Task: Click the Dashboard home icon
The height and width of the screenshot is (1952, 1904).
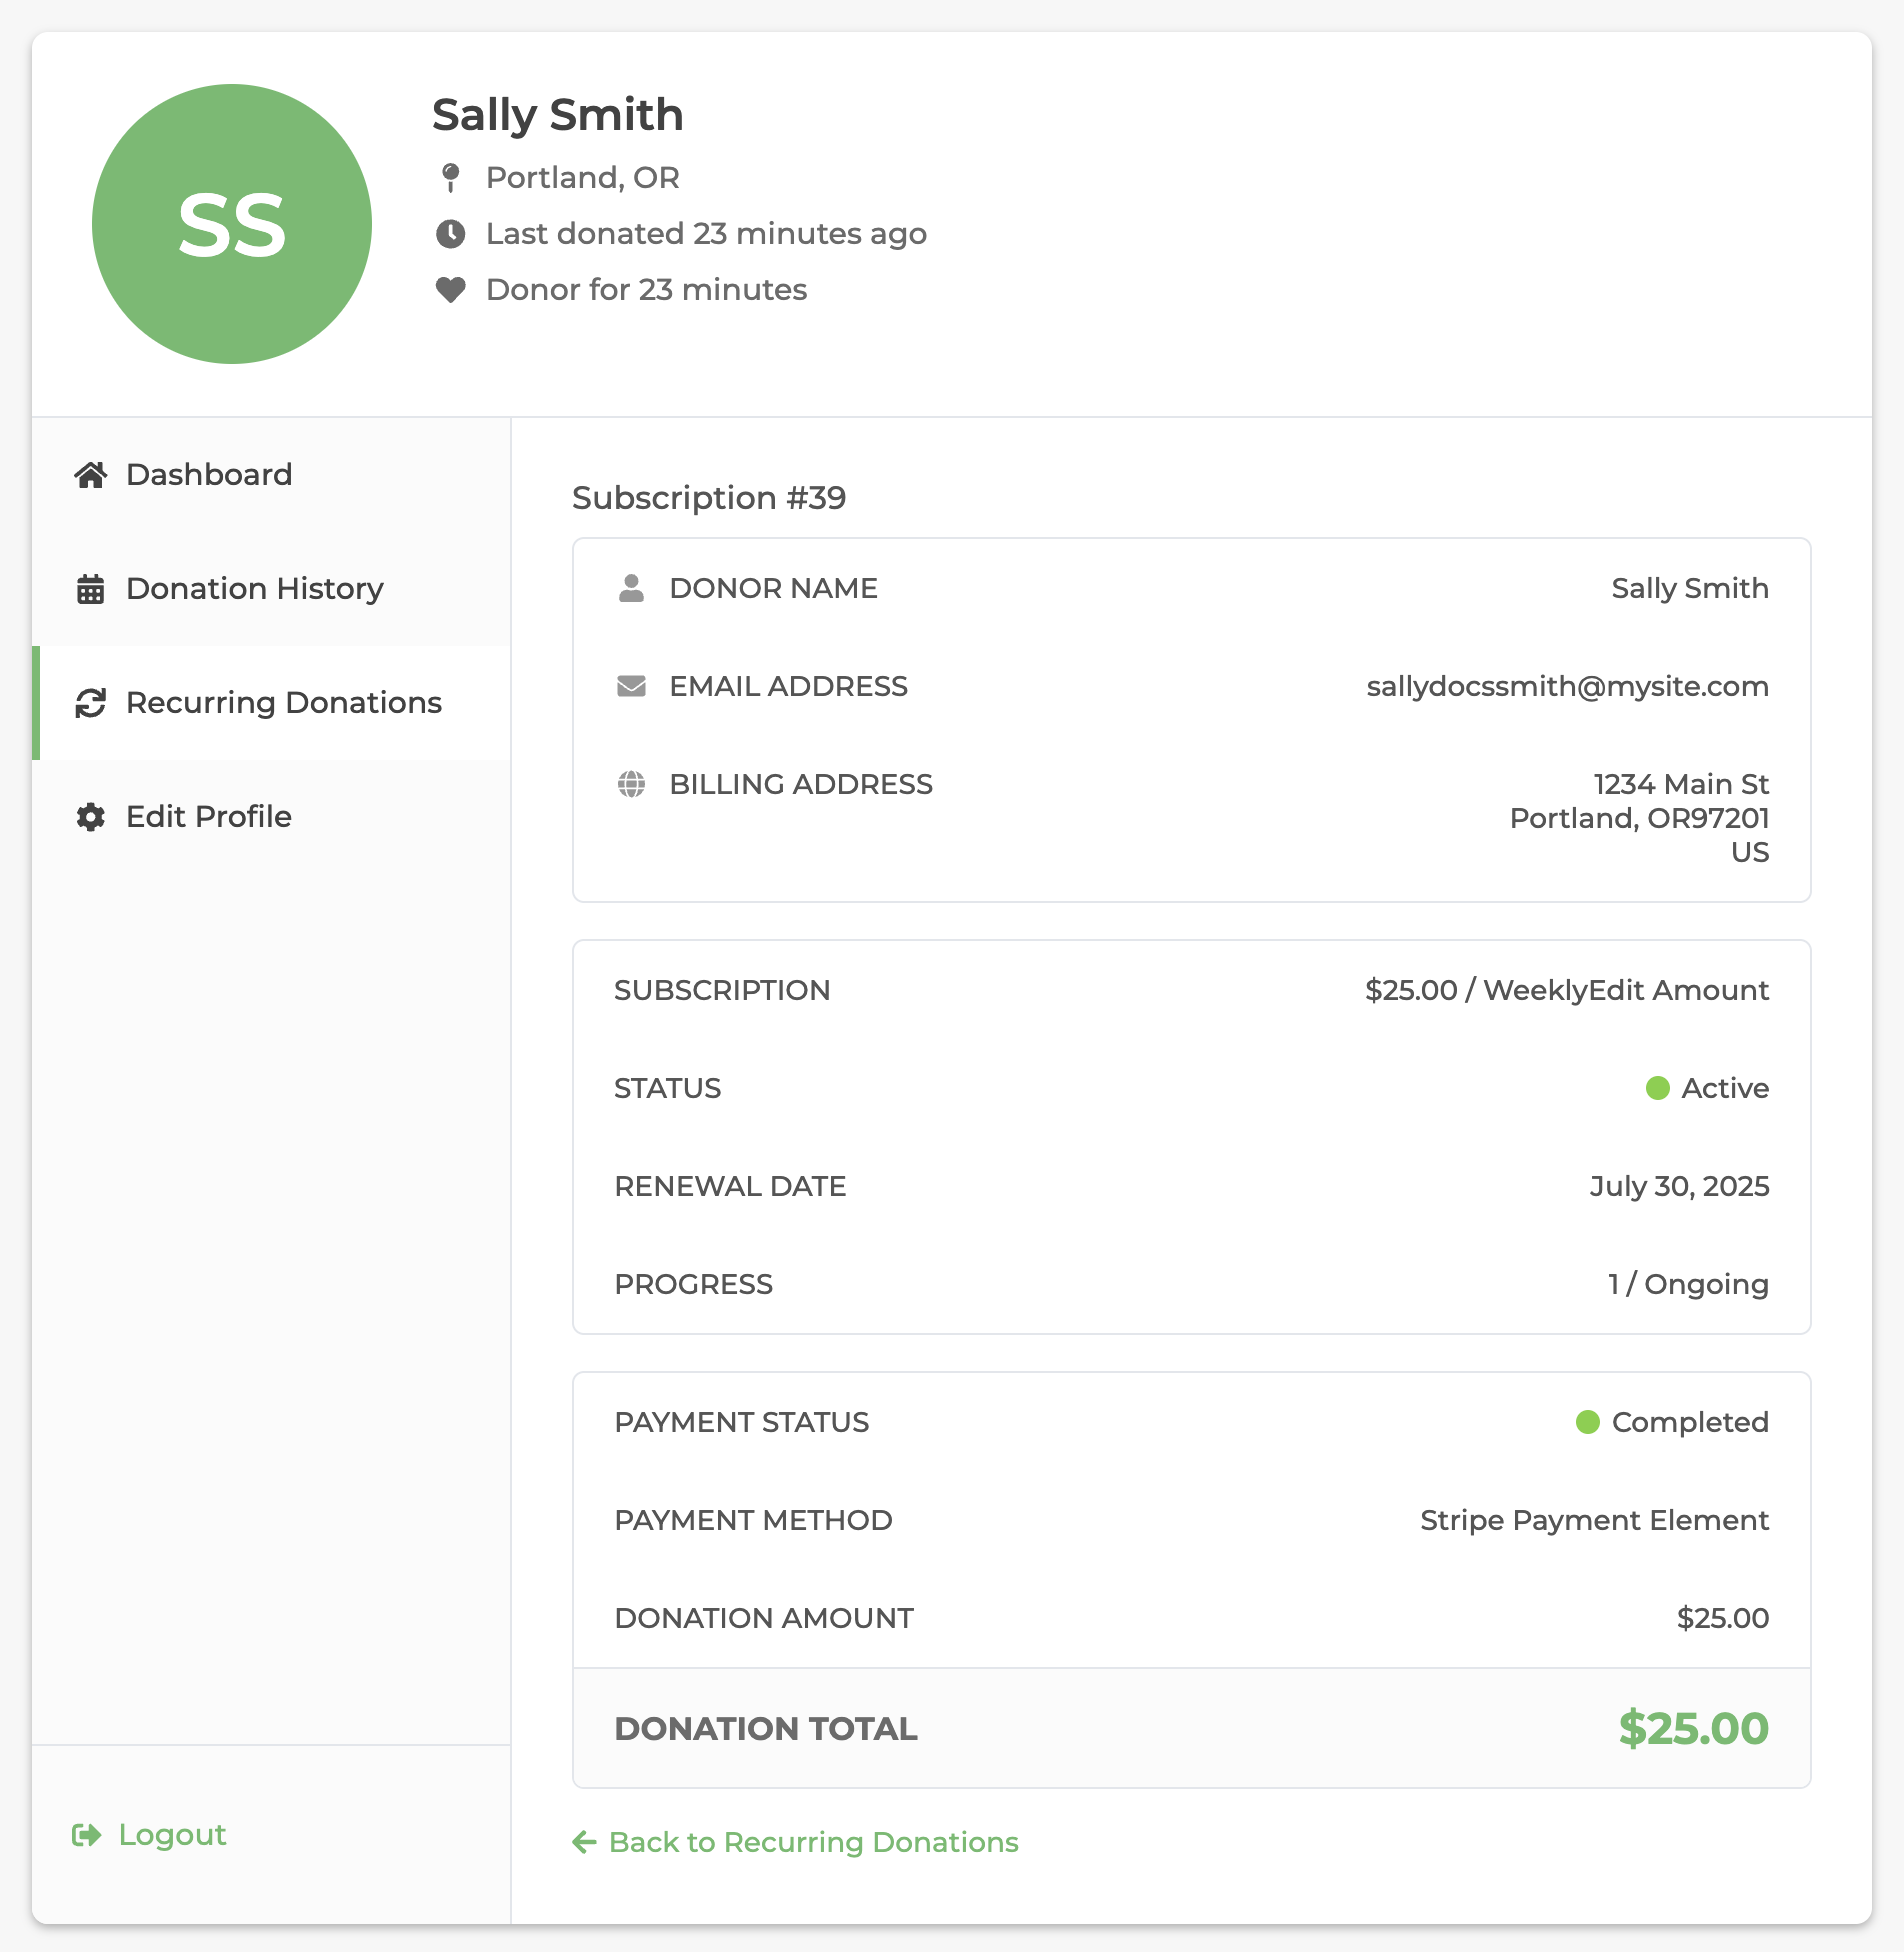Action: [90, 475]
